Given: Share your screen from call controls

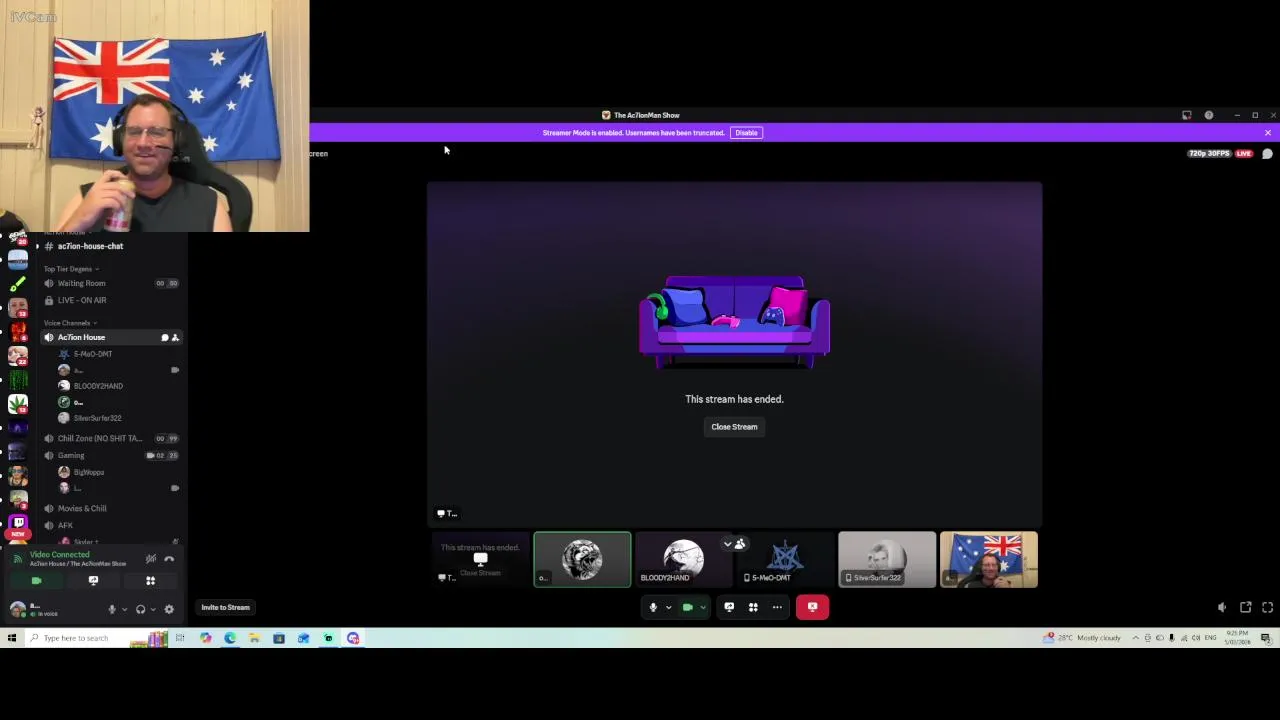Looking at the screenshot, I should (x=729, y=607).
